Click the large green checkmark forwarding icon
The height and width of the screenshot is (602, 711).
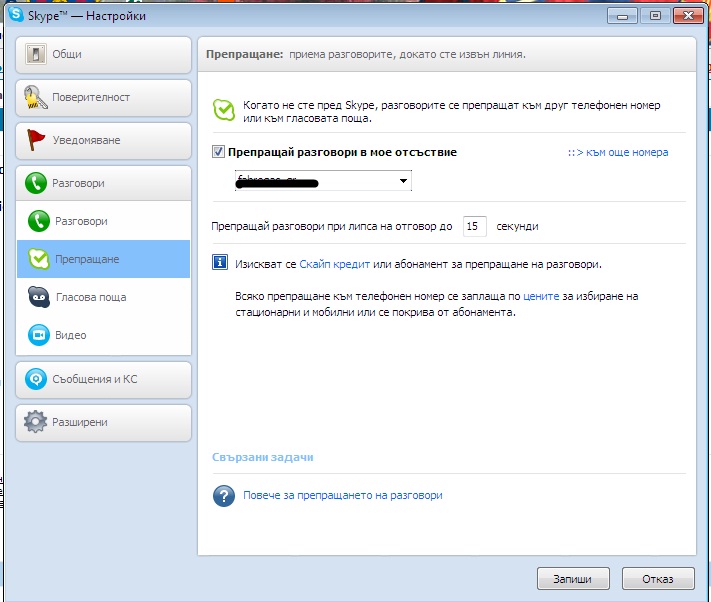click(x=224, y=110)
